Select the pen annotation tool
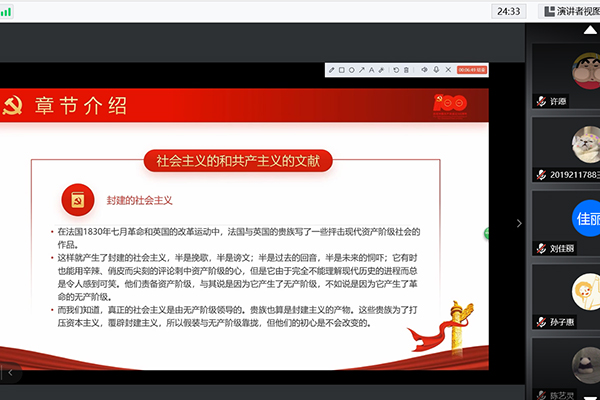 (x=331, y=70)
